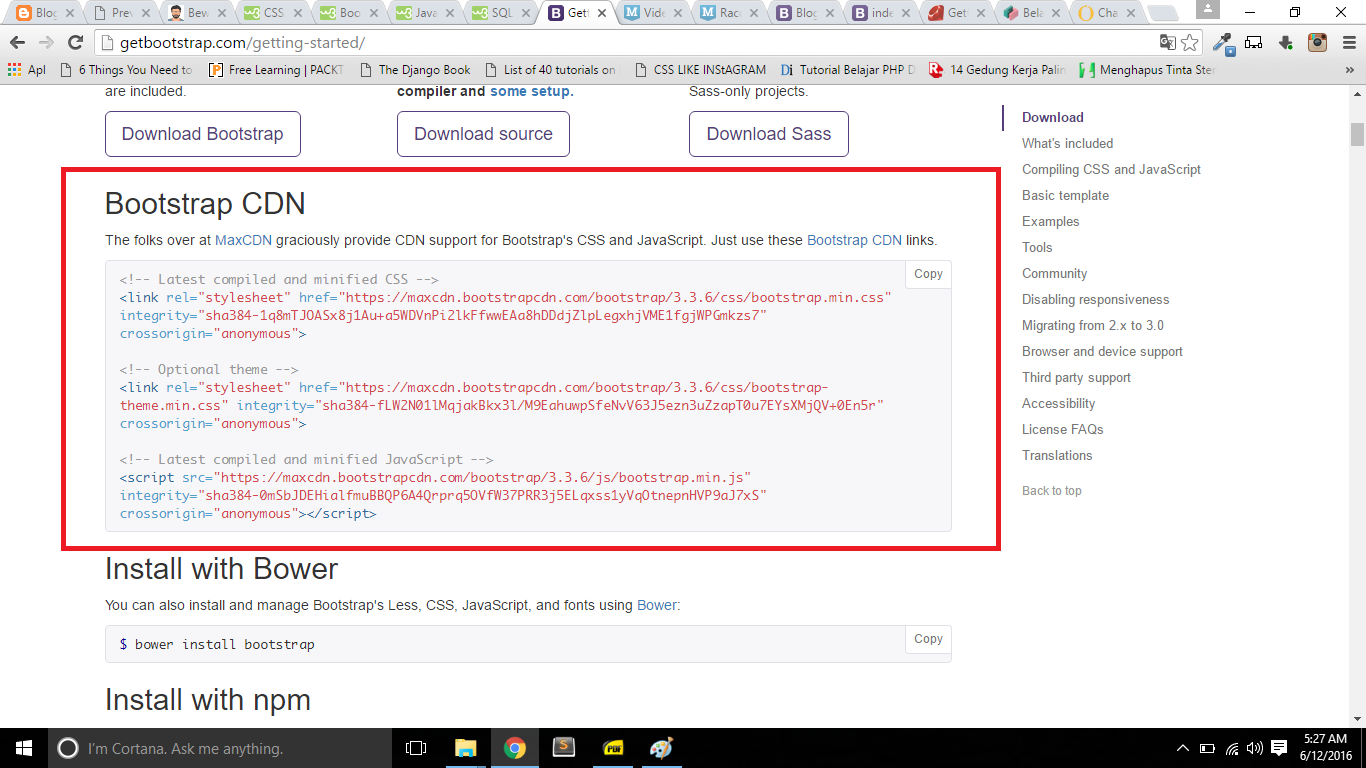Open the Instagram extension
Viewport: 1366px width, 768px height.
[1317, 45]
